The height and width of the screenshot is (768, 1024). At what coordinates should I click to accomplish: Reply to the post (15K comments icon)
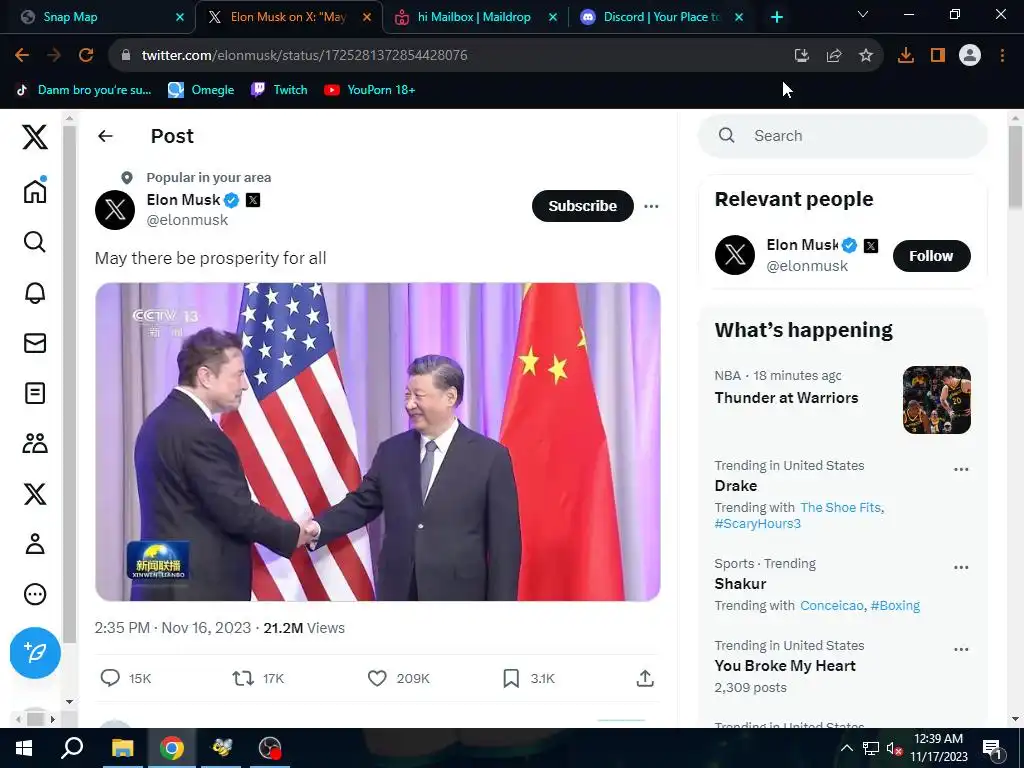[110, 678]
